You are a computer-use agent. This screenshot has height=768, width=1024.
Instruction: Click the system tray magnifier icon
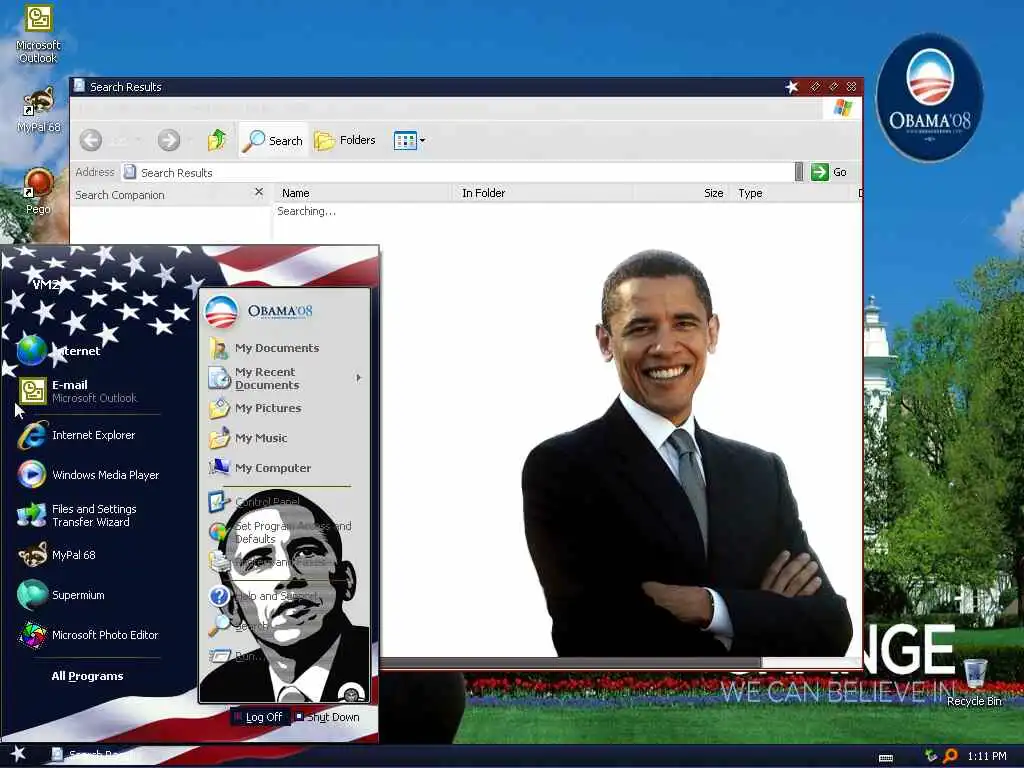950,756
